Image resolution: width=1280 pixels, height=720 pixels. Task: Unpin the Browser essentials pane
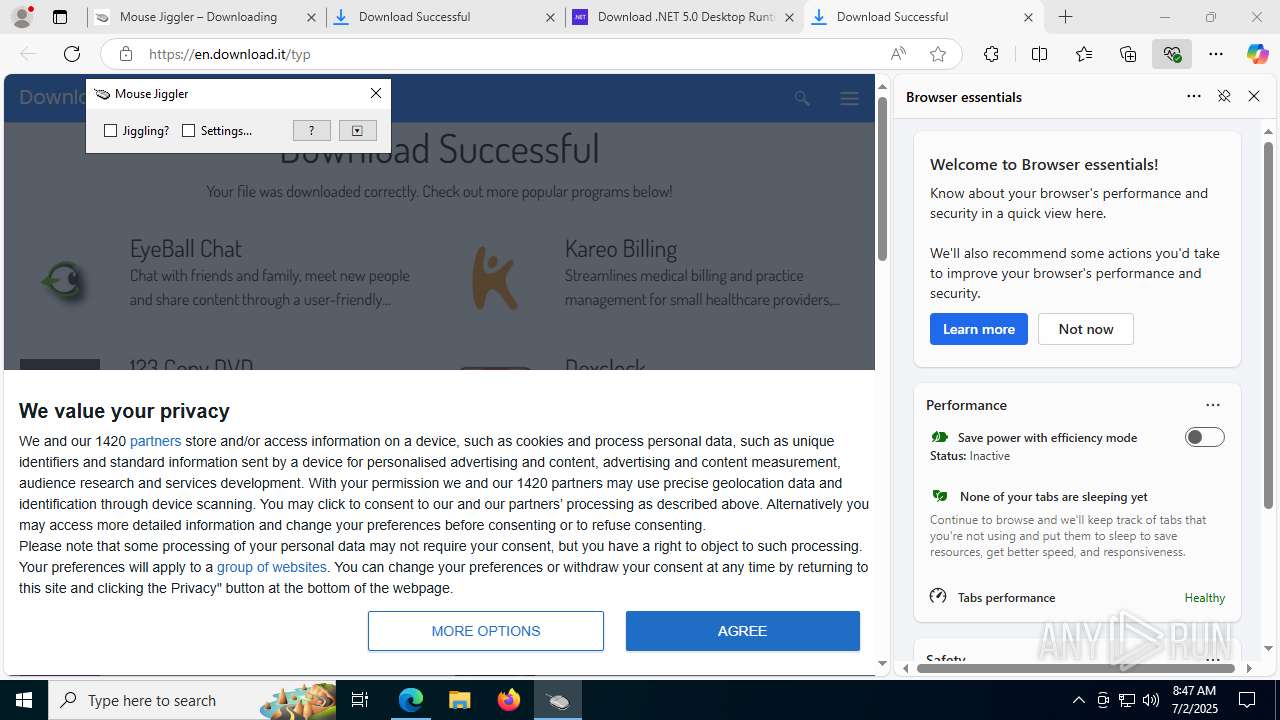tap(1224, 97)
